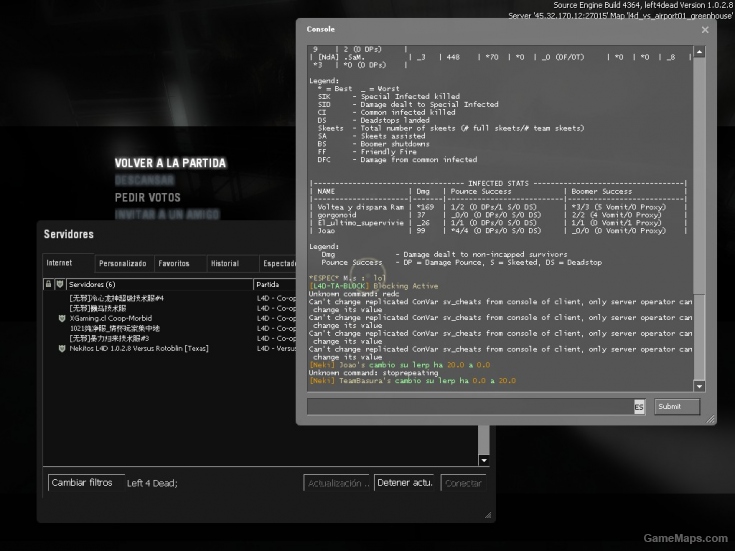Viewport: 735px width, 551px height.
Task: Click the gorgonoid row in infected stats
Action: click(498, 215)
